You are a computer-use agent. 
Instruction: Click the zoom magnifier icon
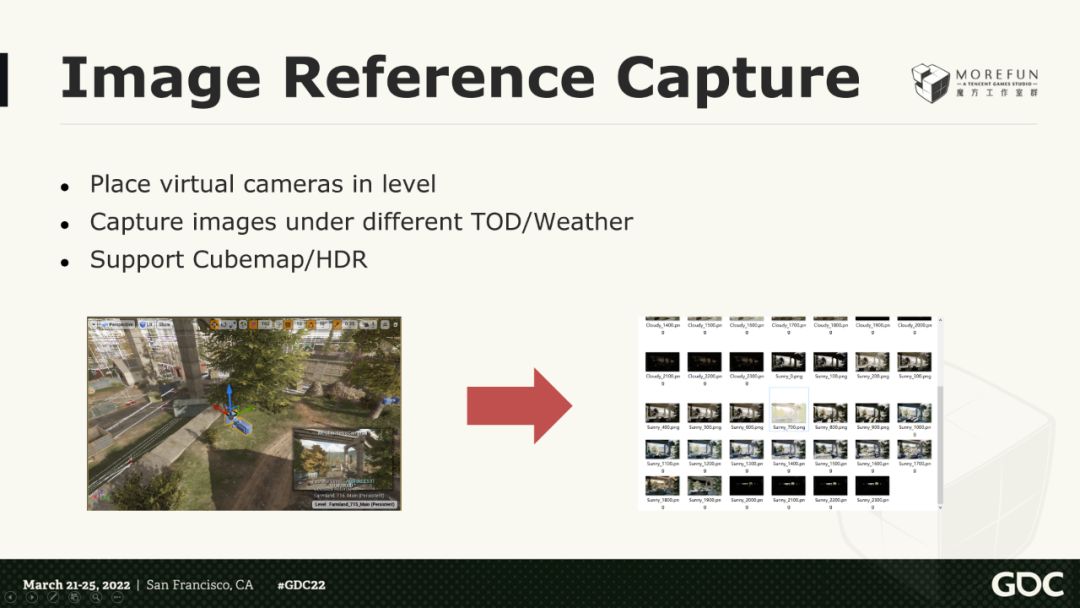[95, 597]
